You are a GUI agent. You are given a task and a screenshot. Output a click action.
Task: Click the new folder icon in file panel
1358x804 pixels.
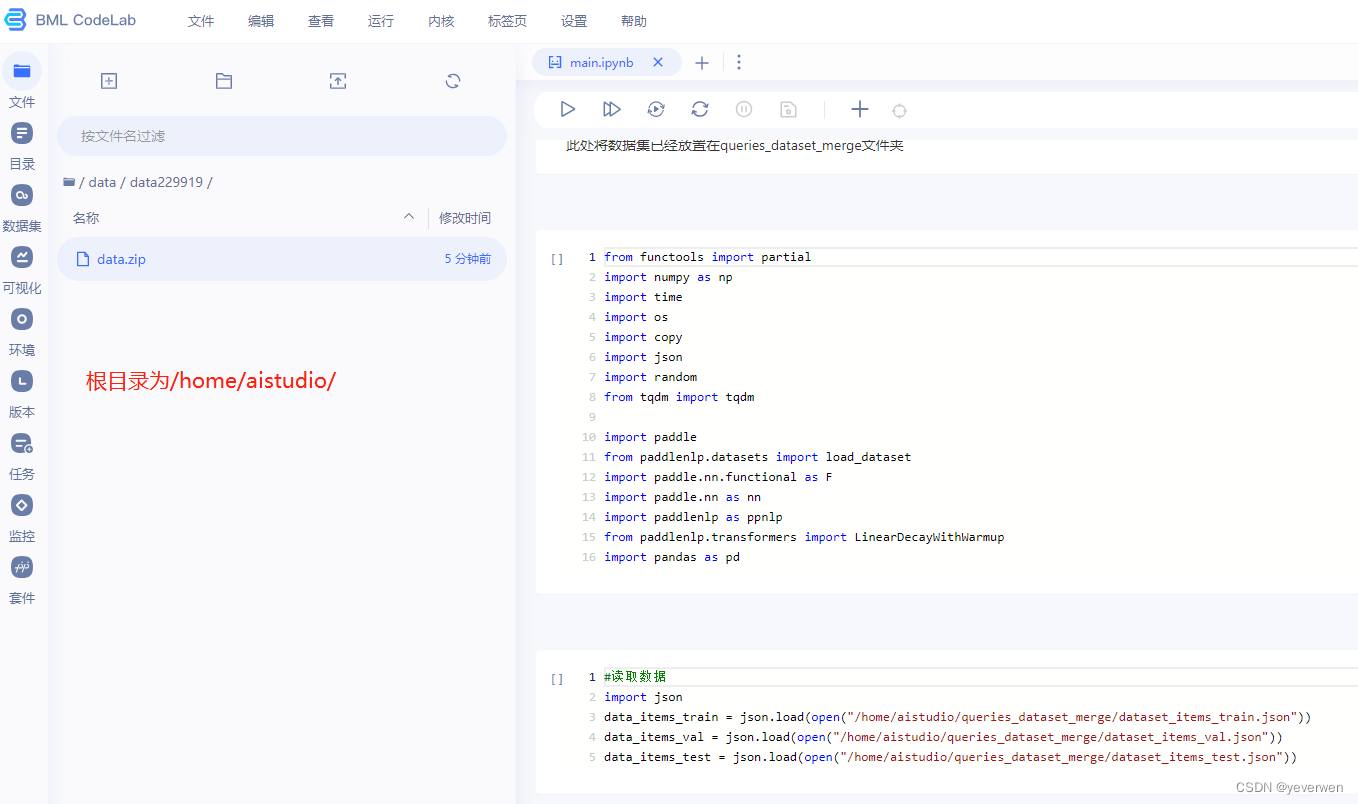pyautogui.click(x=224, y=81)
